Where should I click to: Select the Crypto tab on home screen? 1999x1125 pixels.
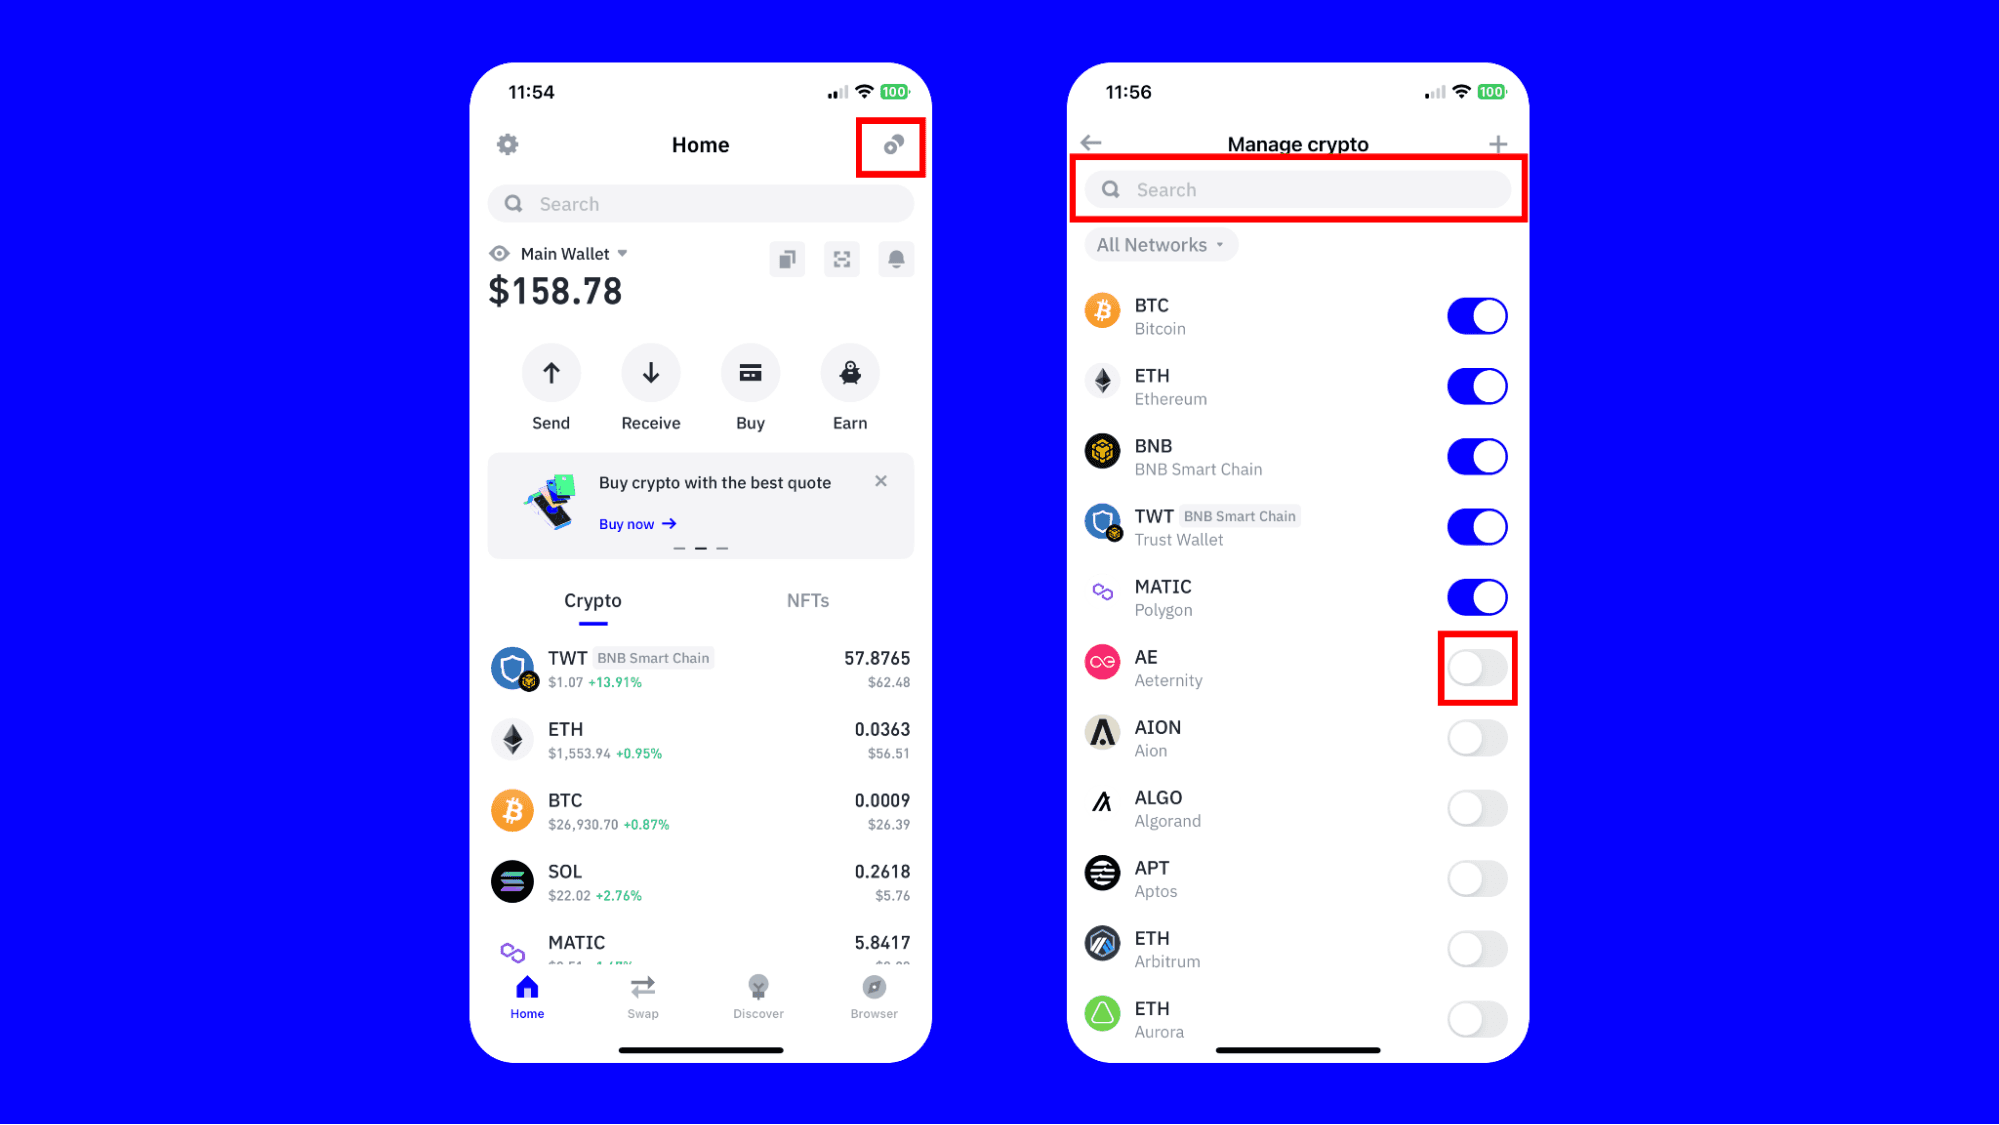[x=593, y=600]
